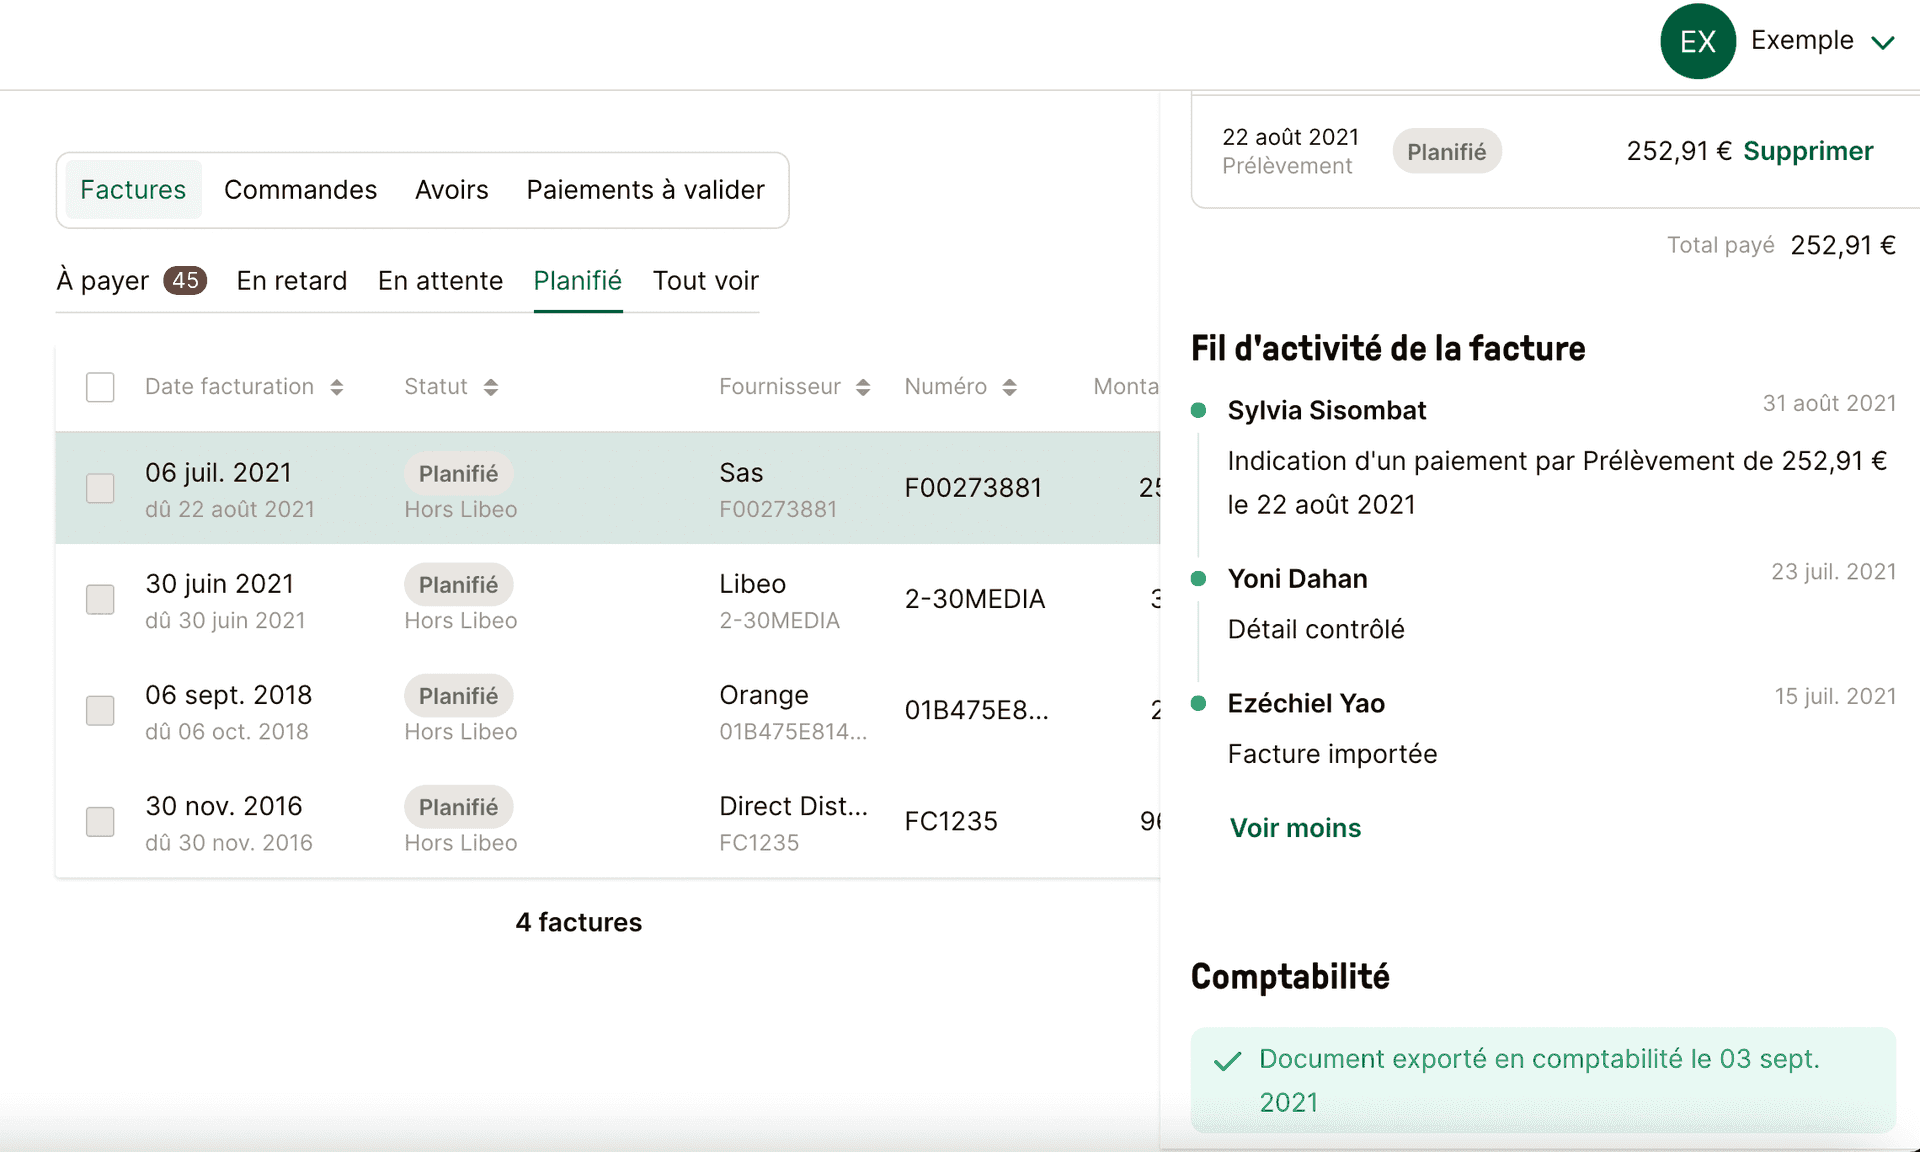
Task: Check the select-all invoices checkbox
Action: pos(100,388)
